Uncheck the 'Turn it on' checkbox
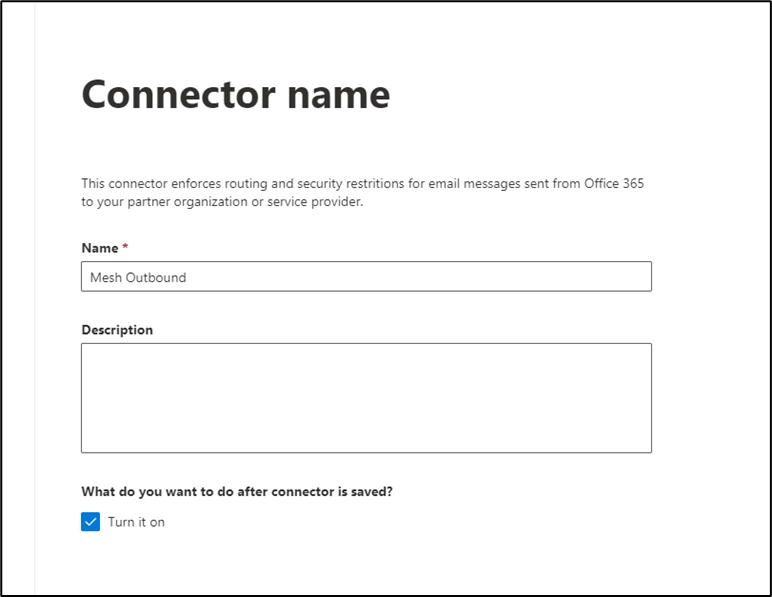The width and height of the screenshot is (772, 597). click(x=91, y=522)
